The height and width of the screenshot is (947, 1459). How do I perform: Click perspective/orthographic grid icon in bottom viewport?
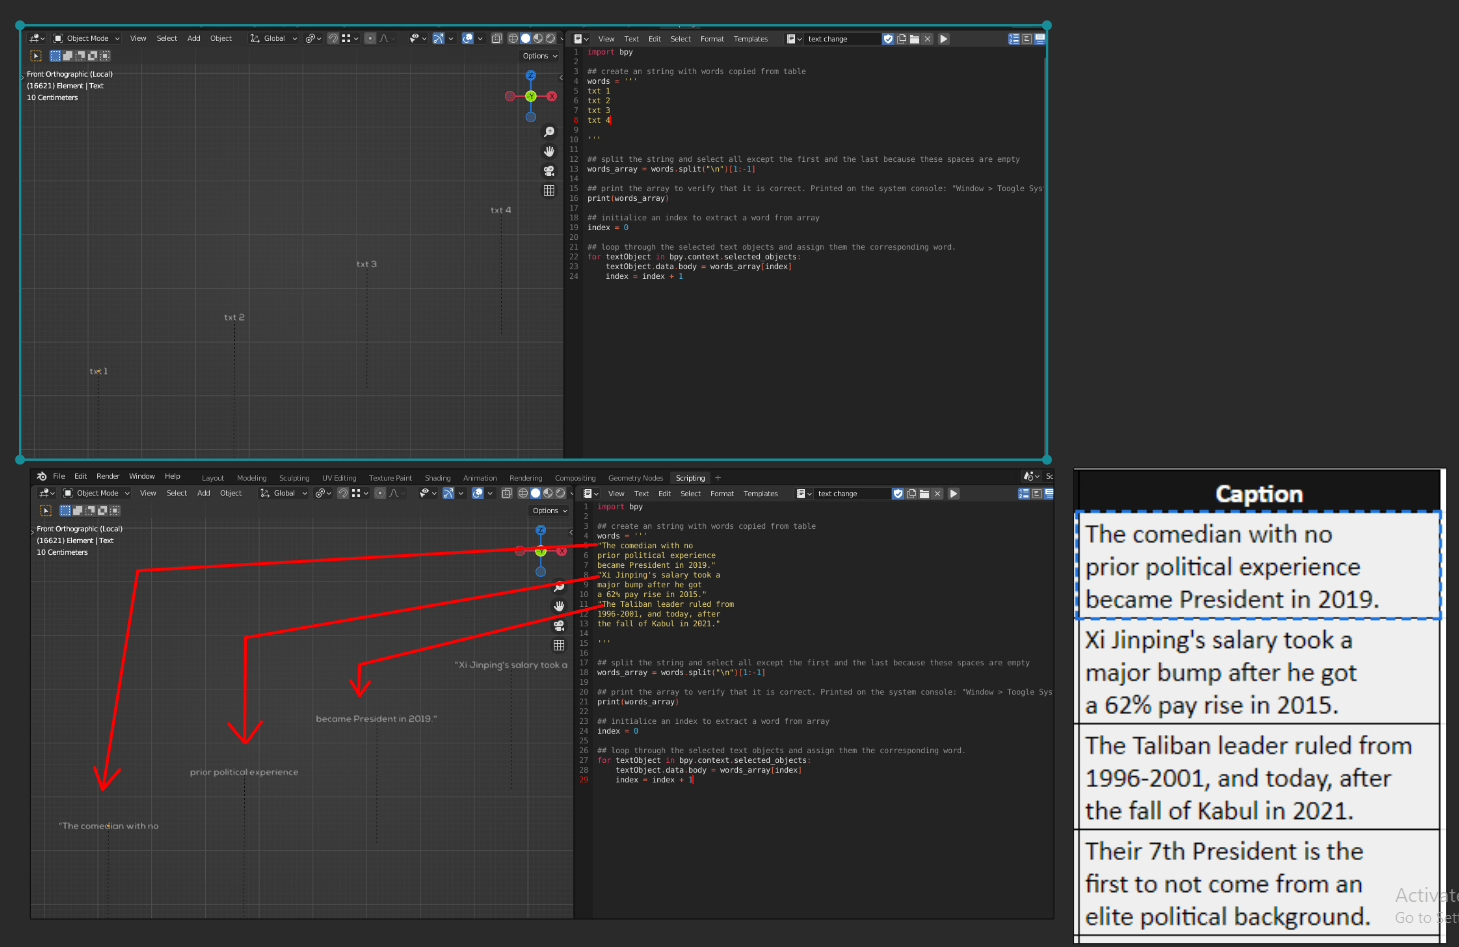point(559,645)
